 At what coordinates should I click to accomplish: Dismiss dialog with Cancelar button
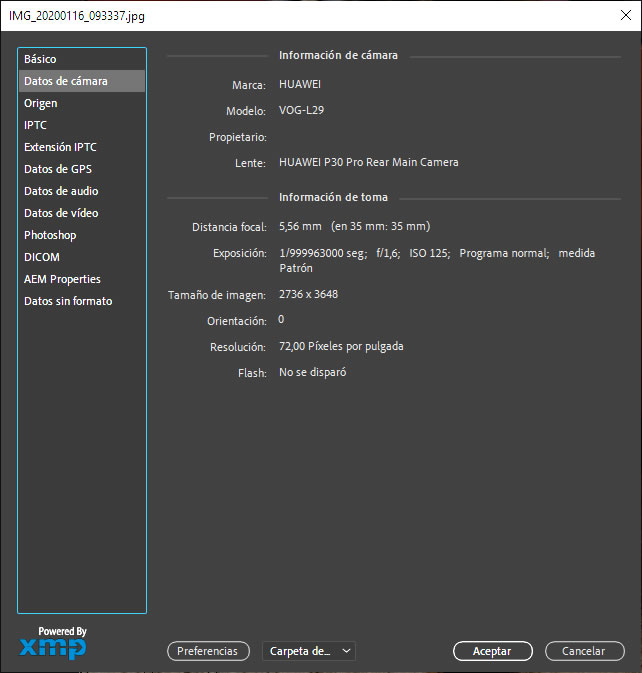coord(584,651)
